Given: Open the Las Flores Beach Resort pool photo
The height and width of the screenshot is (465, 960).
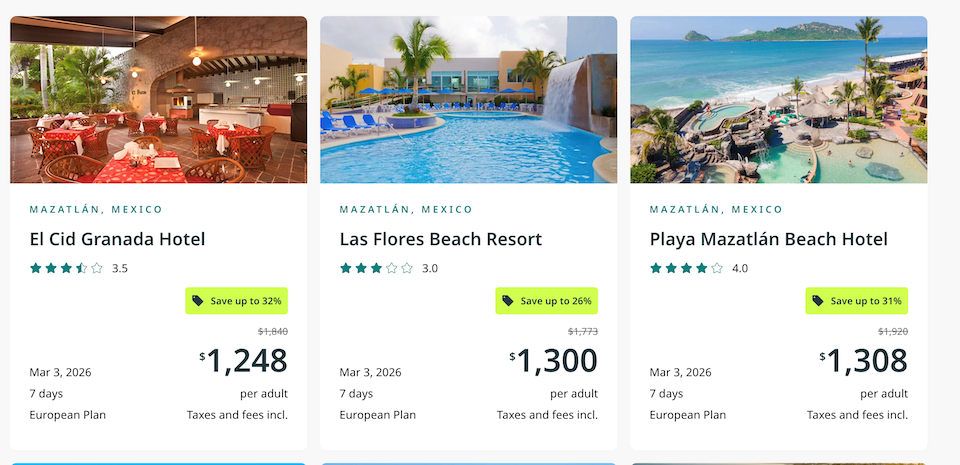Looking at the screenshot, I should (x=468, y=100).
